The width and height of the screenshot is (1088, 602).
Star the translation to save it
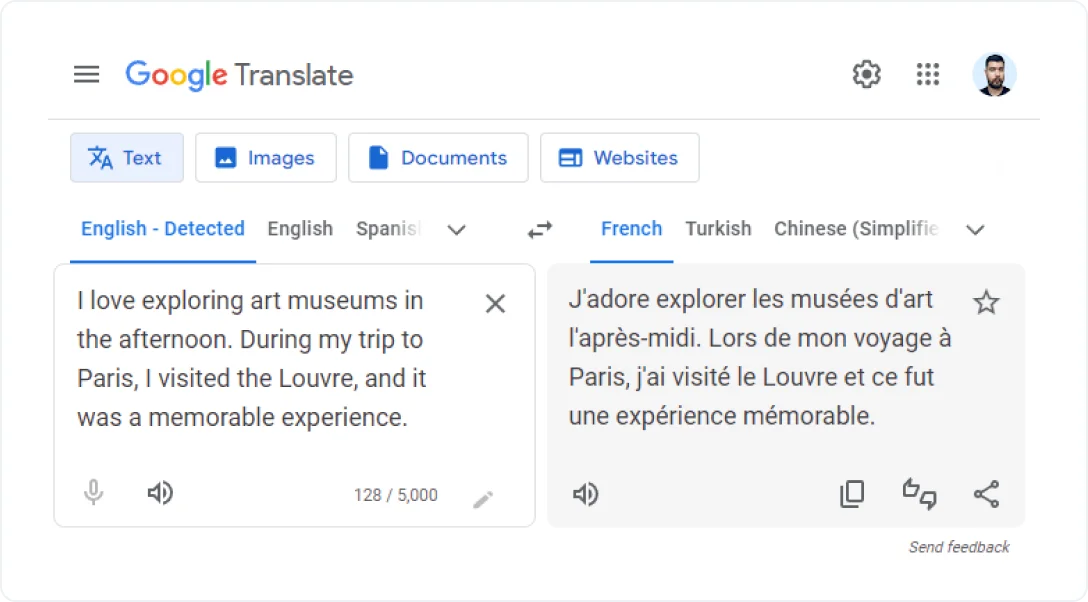[x=987, y=301]
